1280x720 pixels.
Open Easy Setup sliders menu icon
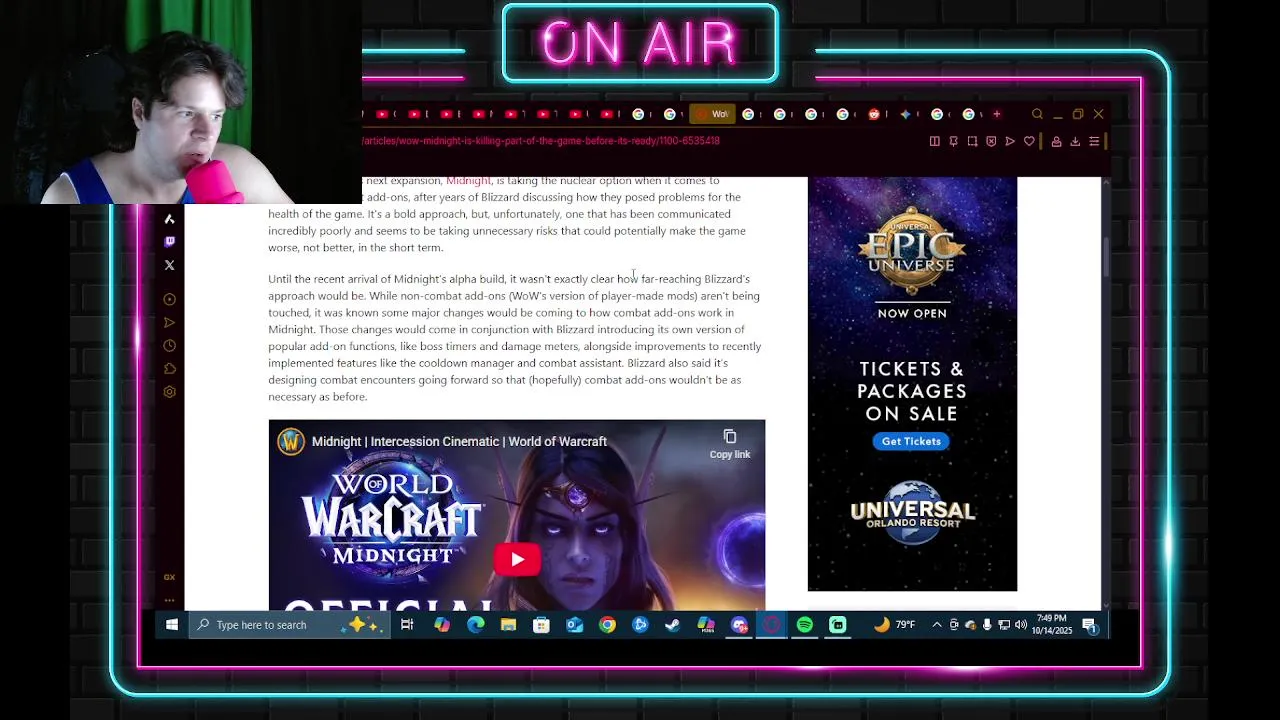coord(1094,141)
